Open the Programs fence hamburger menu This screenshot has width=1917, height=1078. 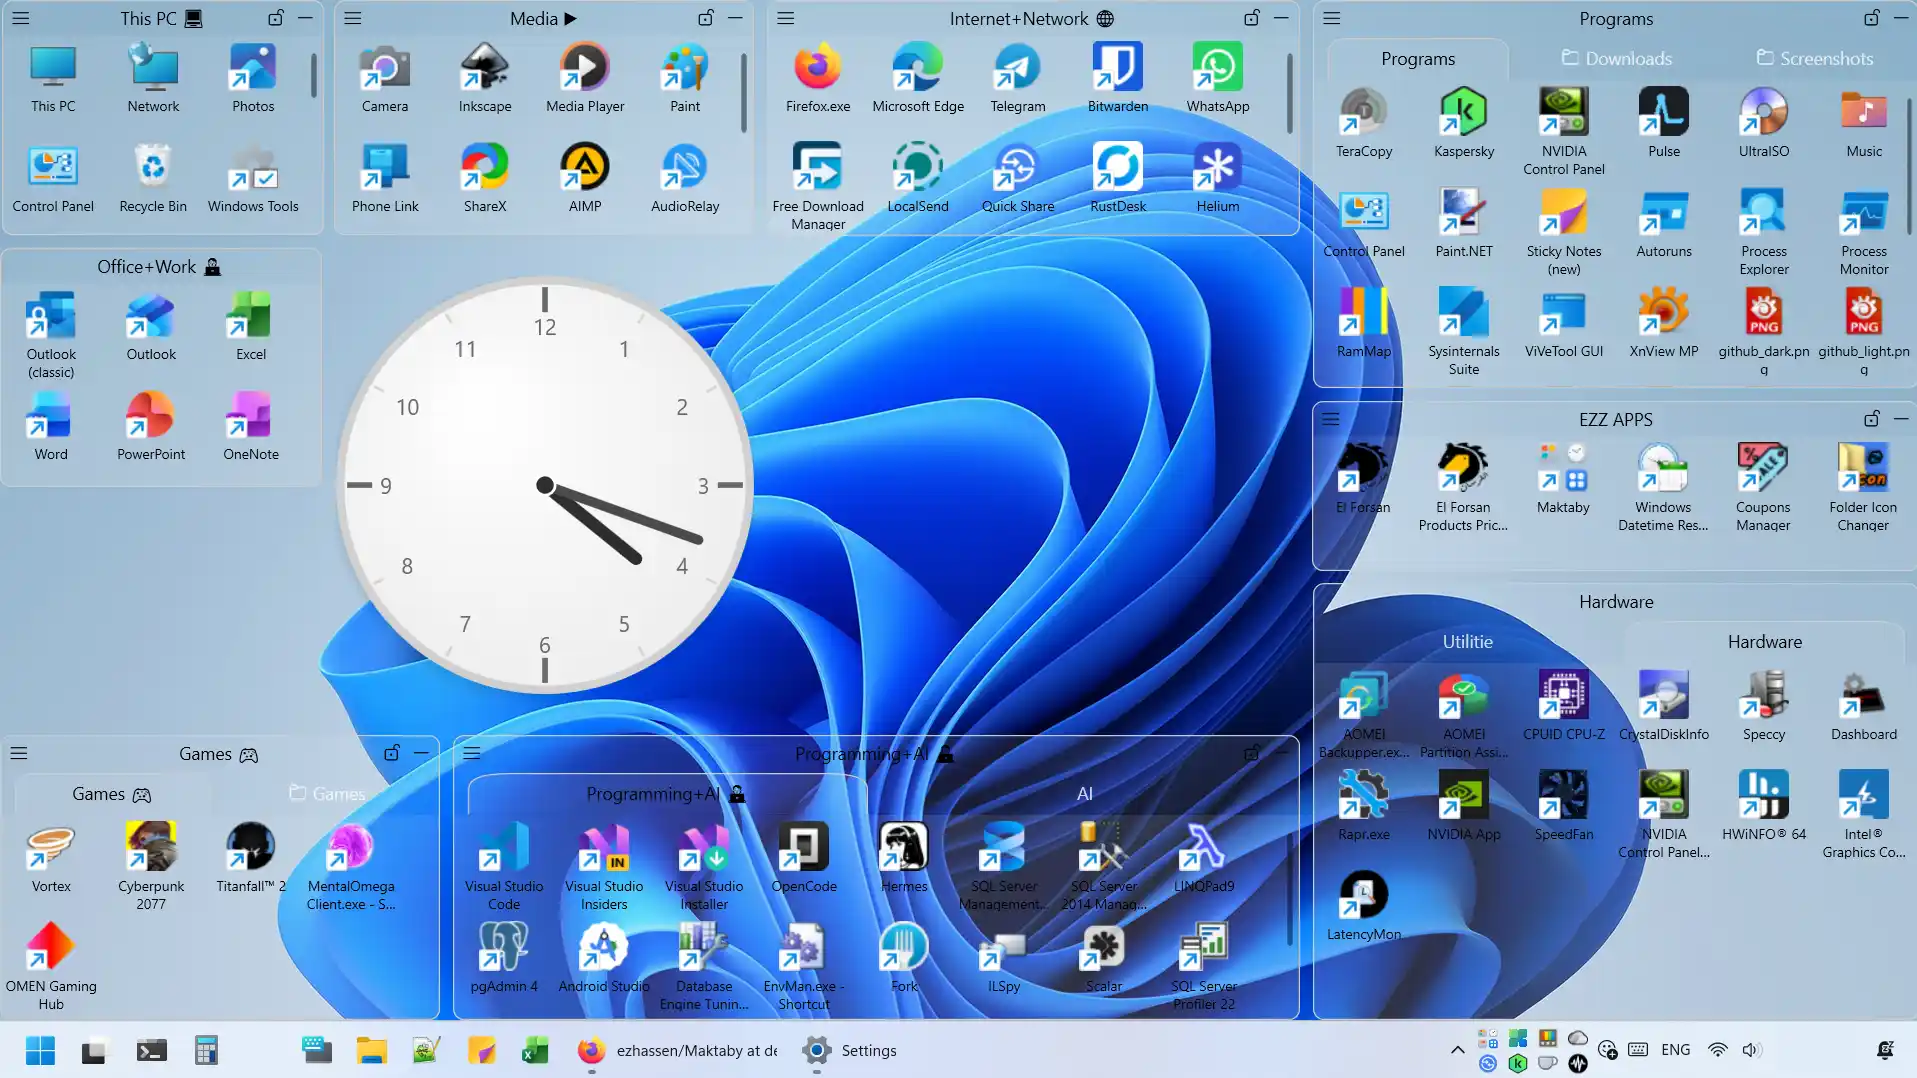coord(1332,18)
